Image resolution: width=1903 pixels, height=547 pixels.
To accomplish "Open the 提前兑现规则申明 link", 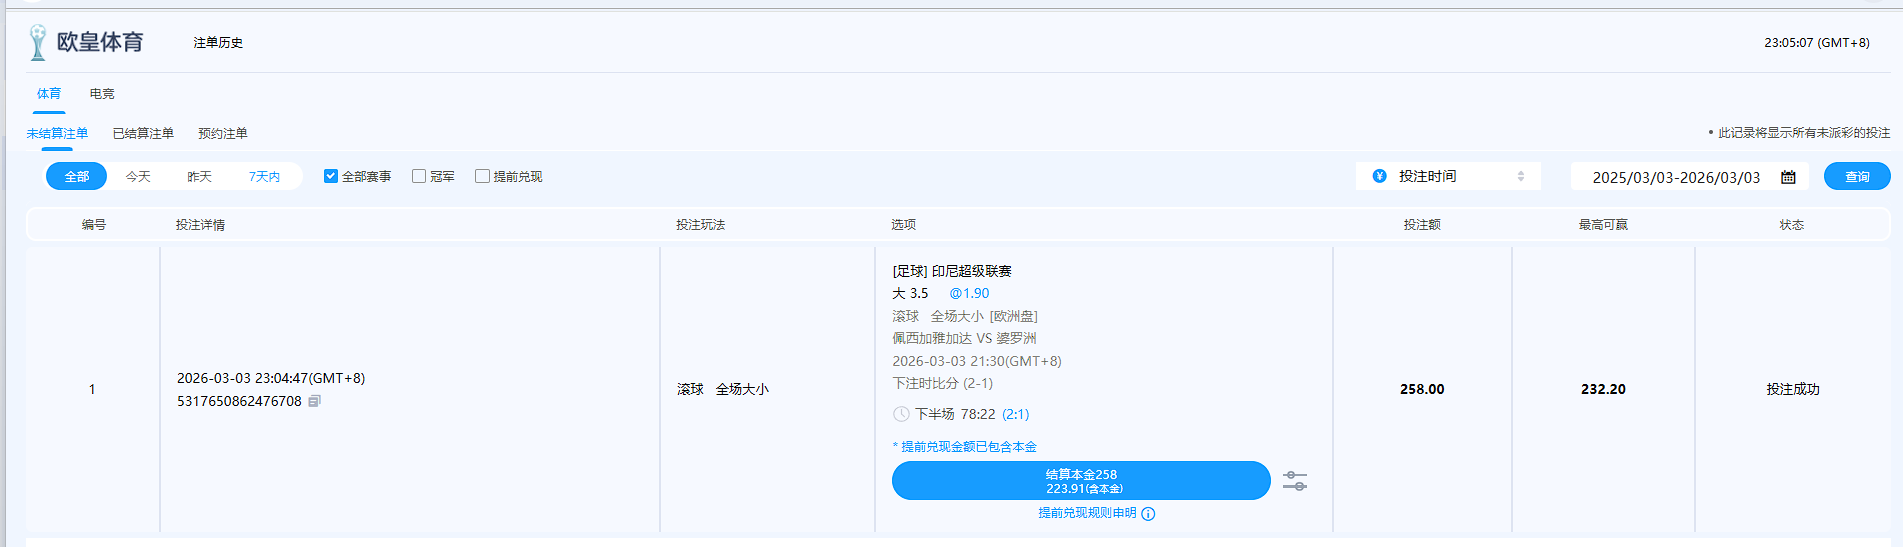I will coord(1086,513).
